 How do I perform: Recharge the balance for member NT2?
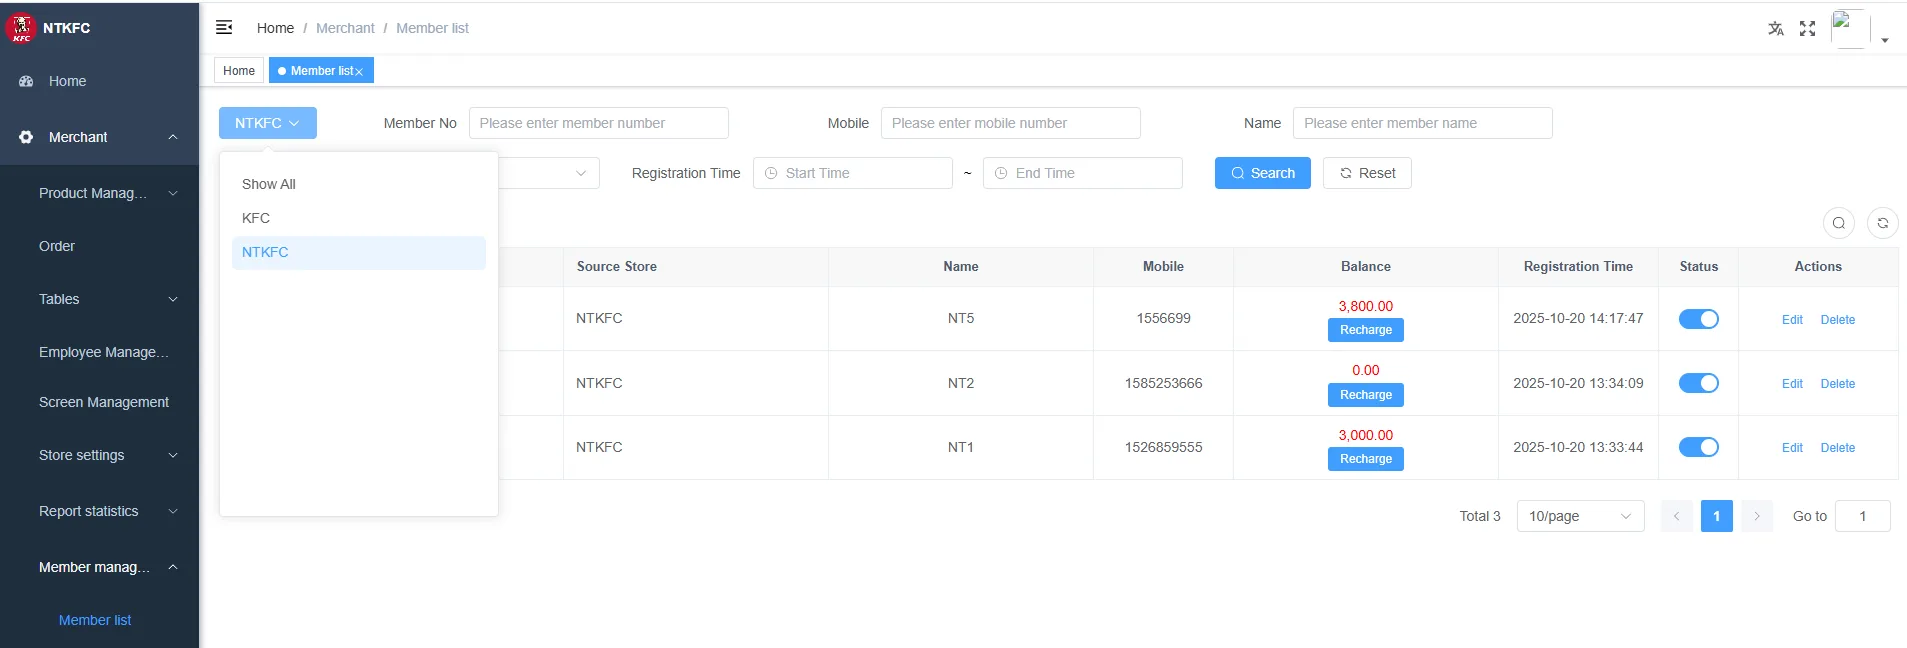coord(1365,395)
